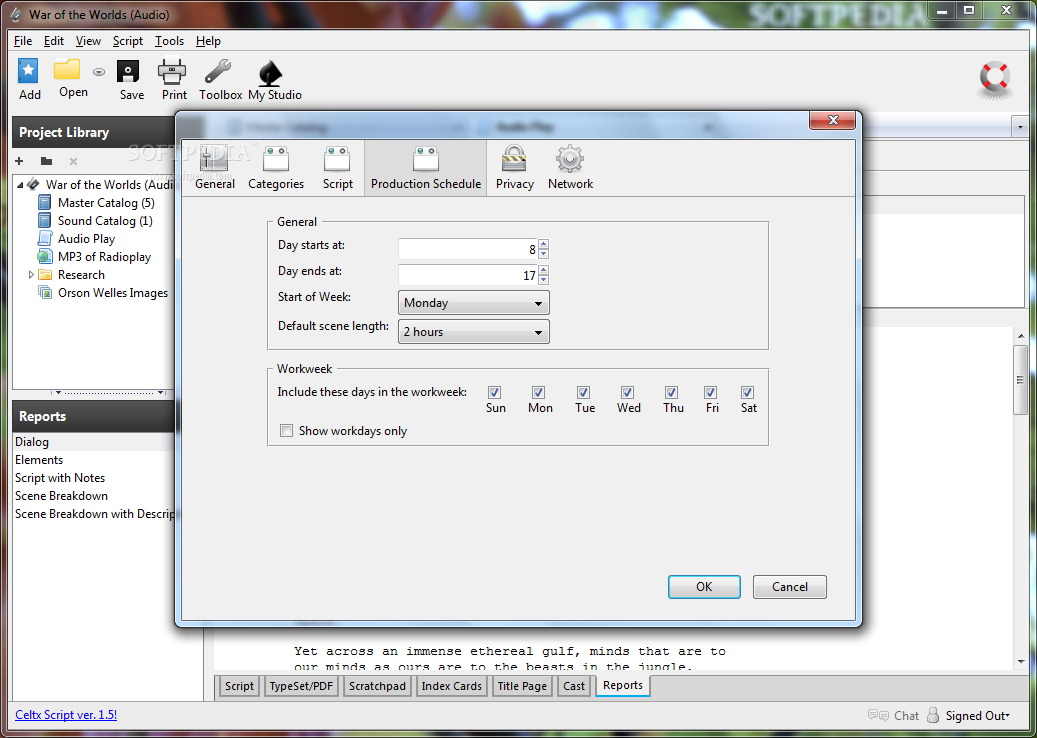Viewport: 1037px width, 738px height.
Task: Select MP3 of Radioplay item
Action: coord(104,257)
